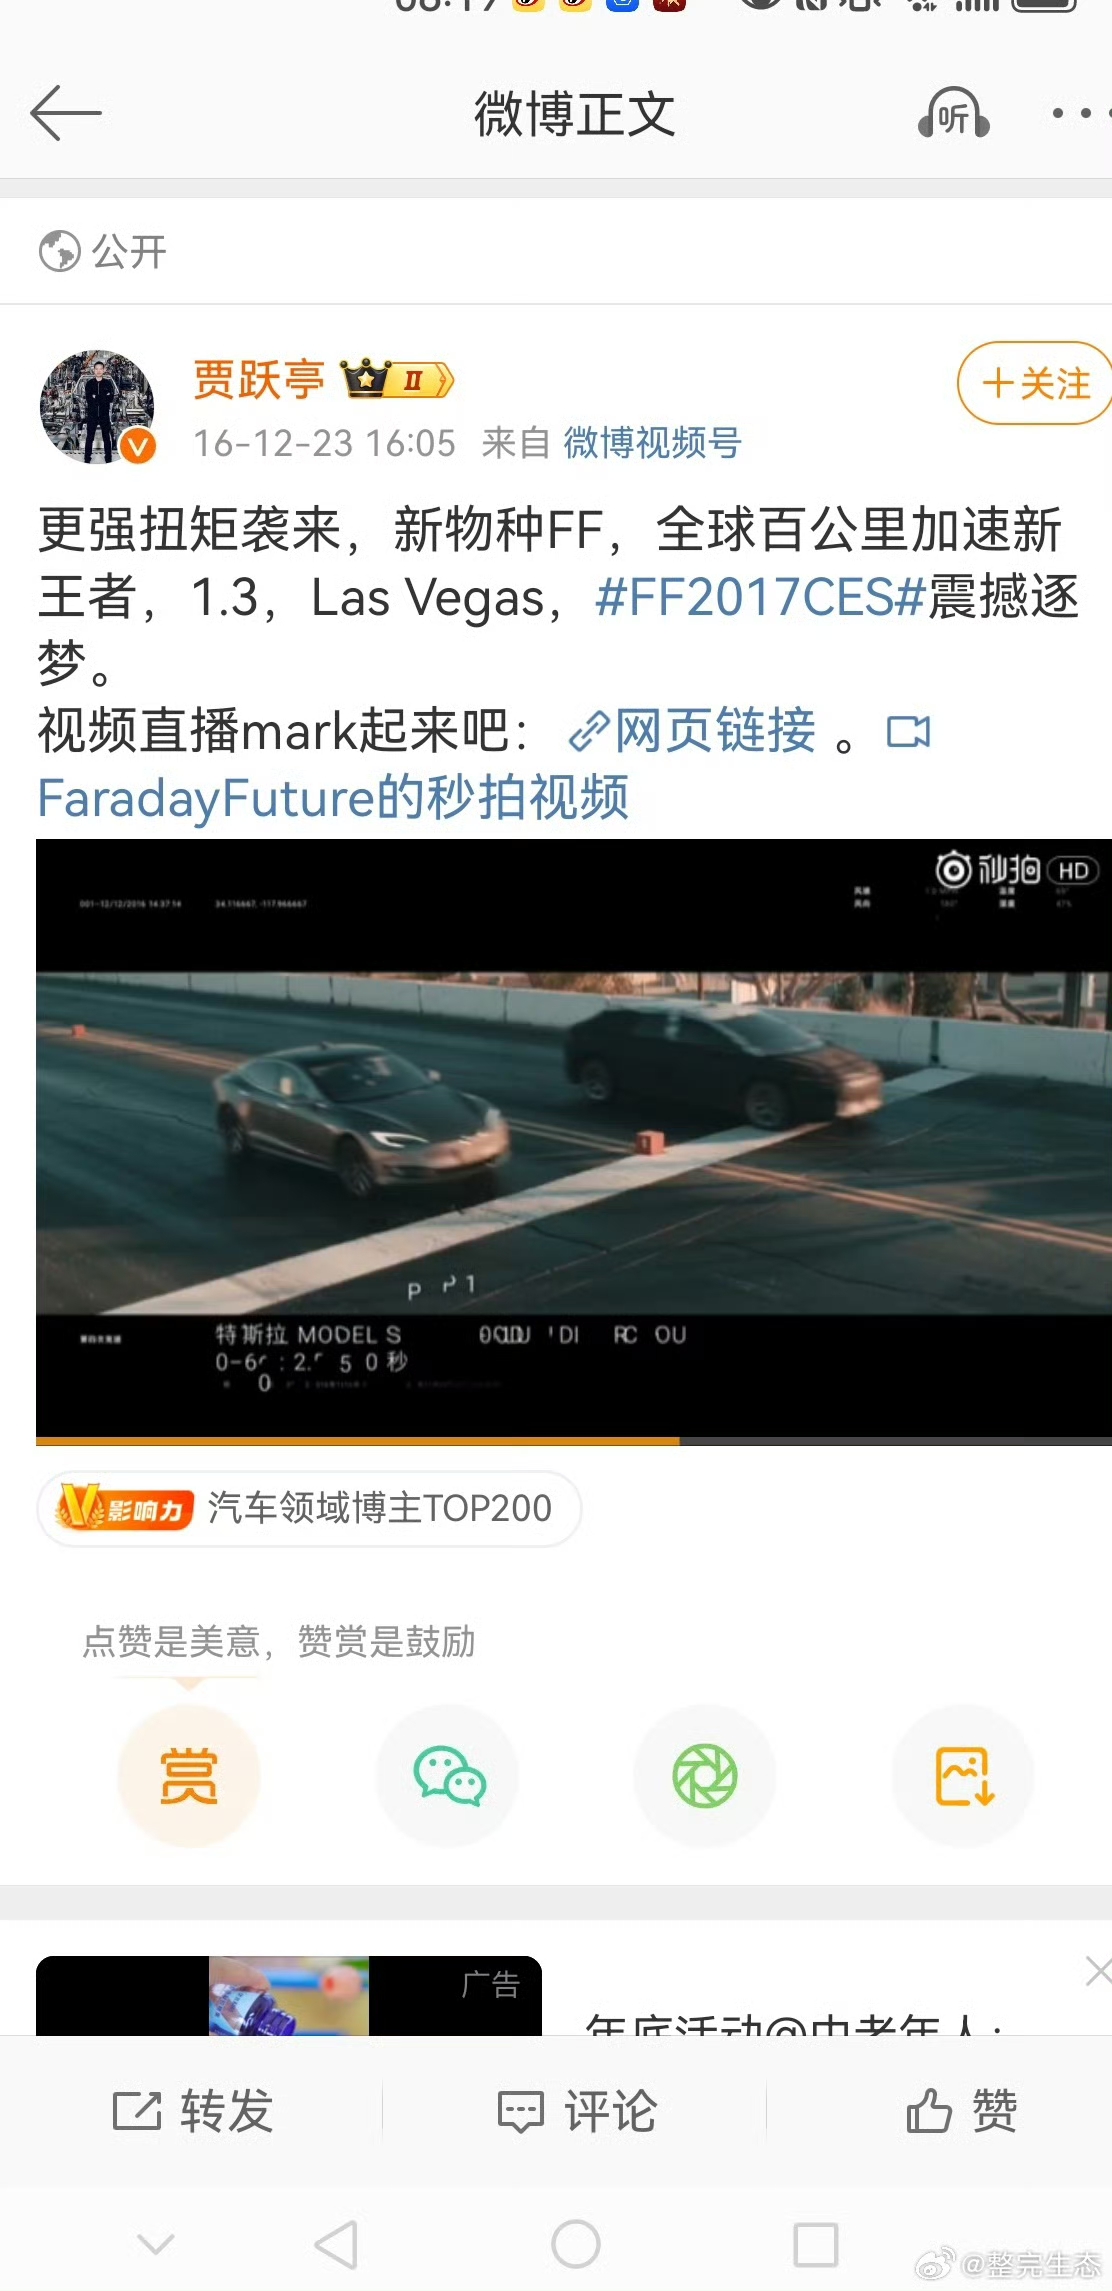Open the 汽车领域博主TOP200 influence badge
The height and width of the screenshot is (2291, 1112).
pyautogui.click(x=309, y=1508)
